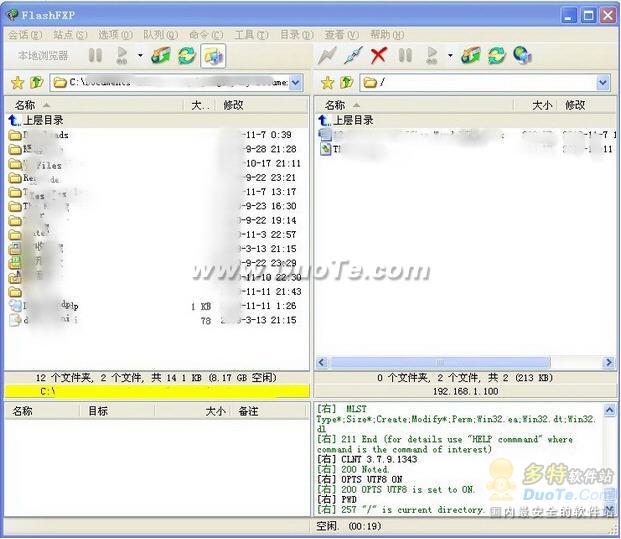Sort right pane by 大小 column

point(535,105)
